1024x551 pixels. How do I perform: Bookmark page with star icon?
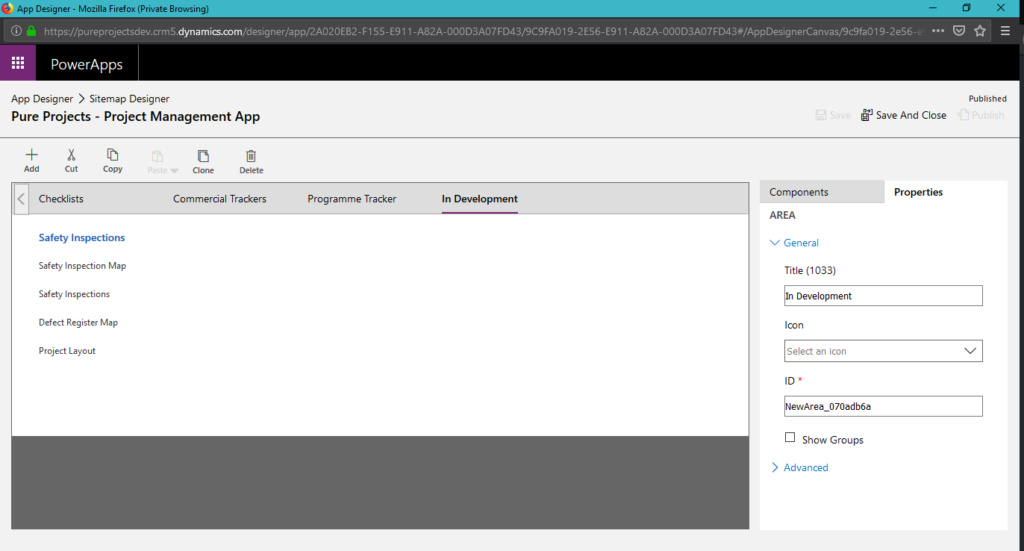pyautogui.click(x=980, y=31)
